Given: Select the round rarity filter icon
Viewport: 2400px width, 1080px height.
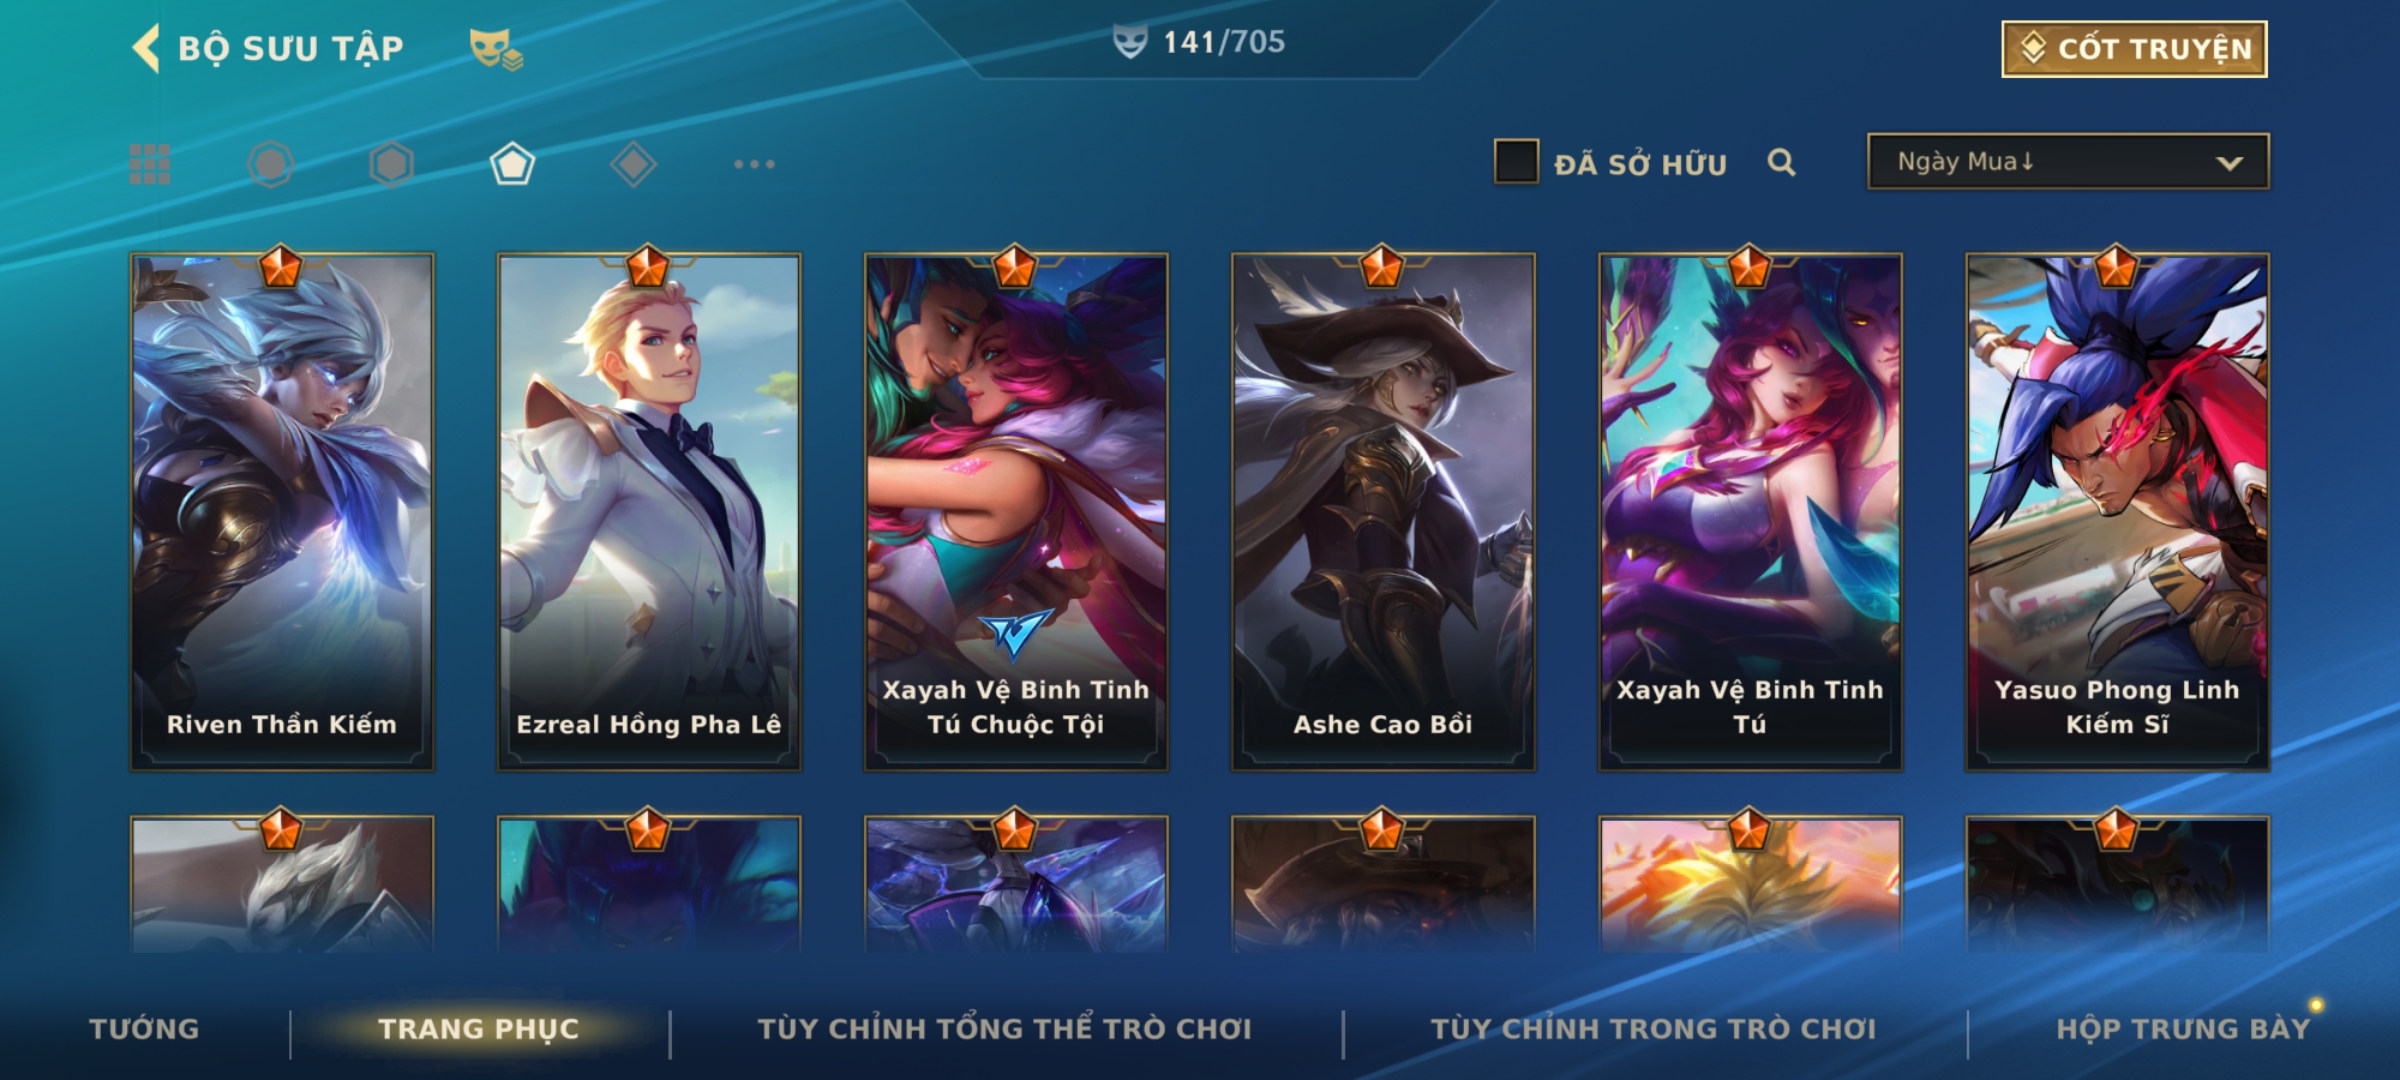Looking at the screenshot, I should pos(270,164).
